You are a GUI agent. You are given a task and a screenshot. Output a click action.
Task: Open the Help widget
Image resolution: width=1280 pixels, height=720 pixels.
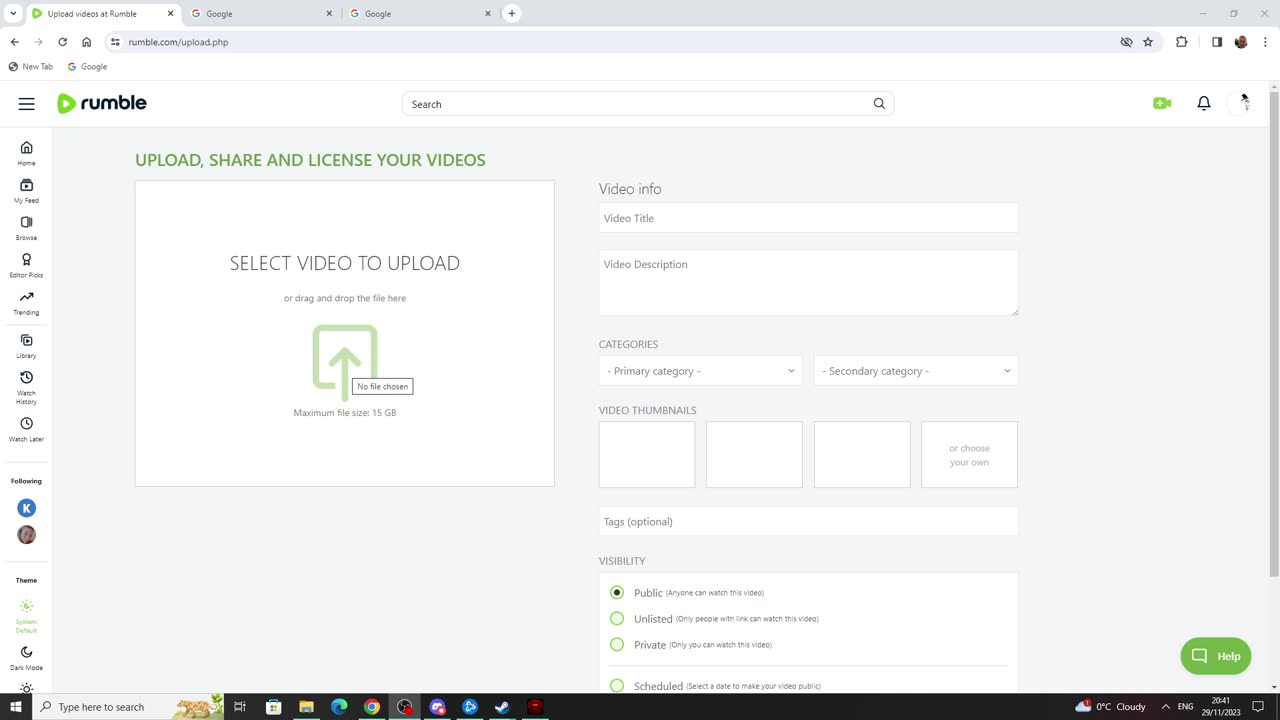[1215, 656]
